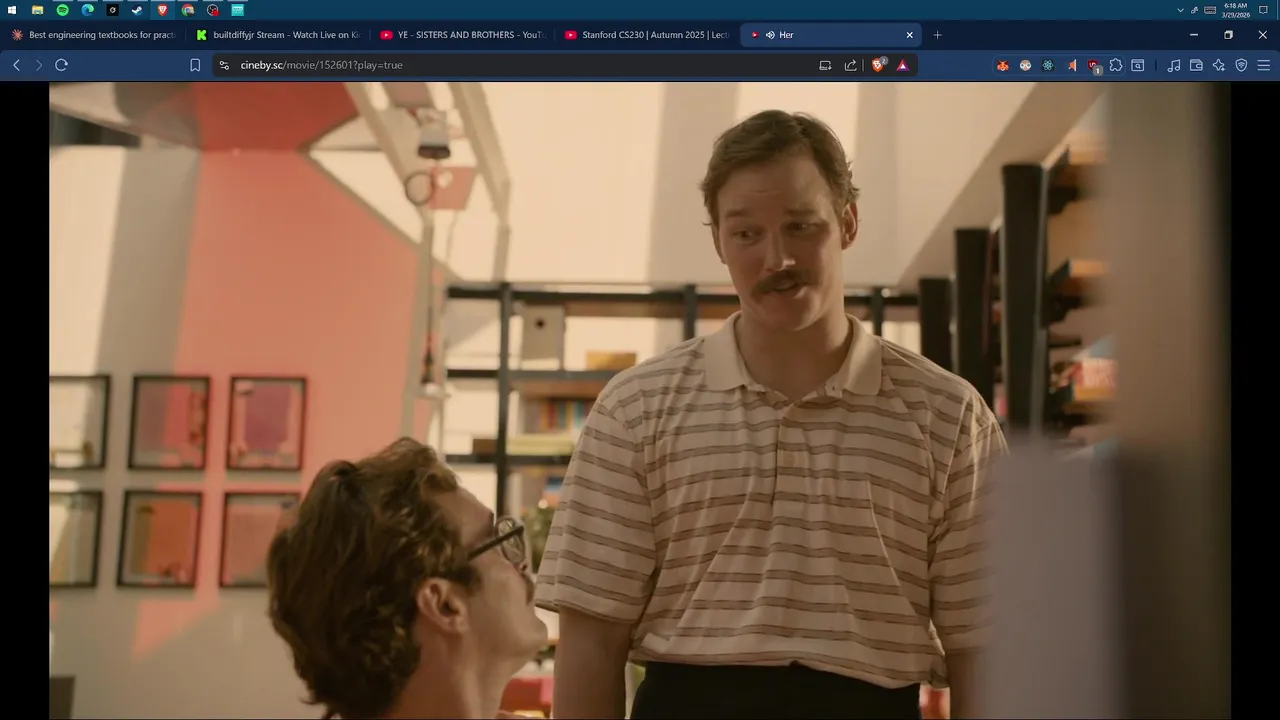Open the React Developer Tools extension
Viewport: 1280px width, 720px height.
click(x=1047, y=65)
